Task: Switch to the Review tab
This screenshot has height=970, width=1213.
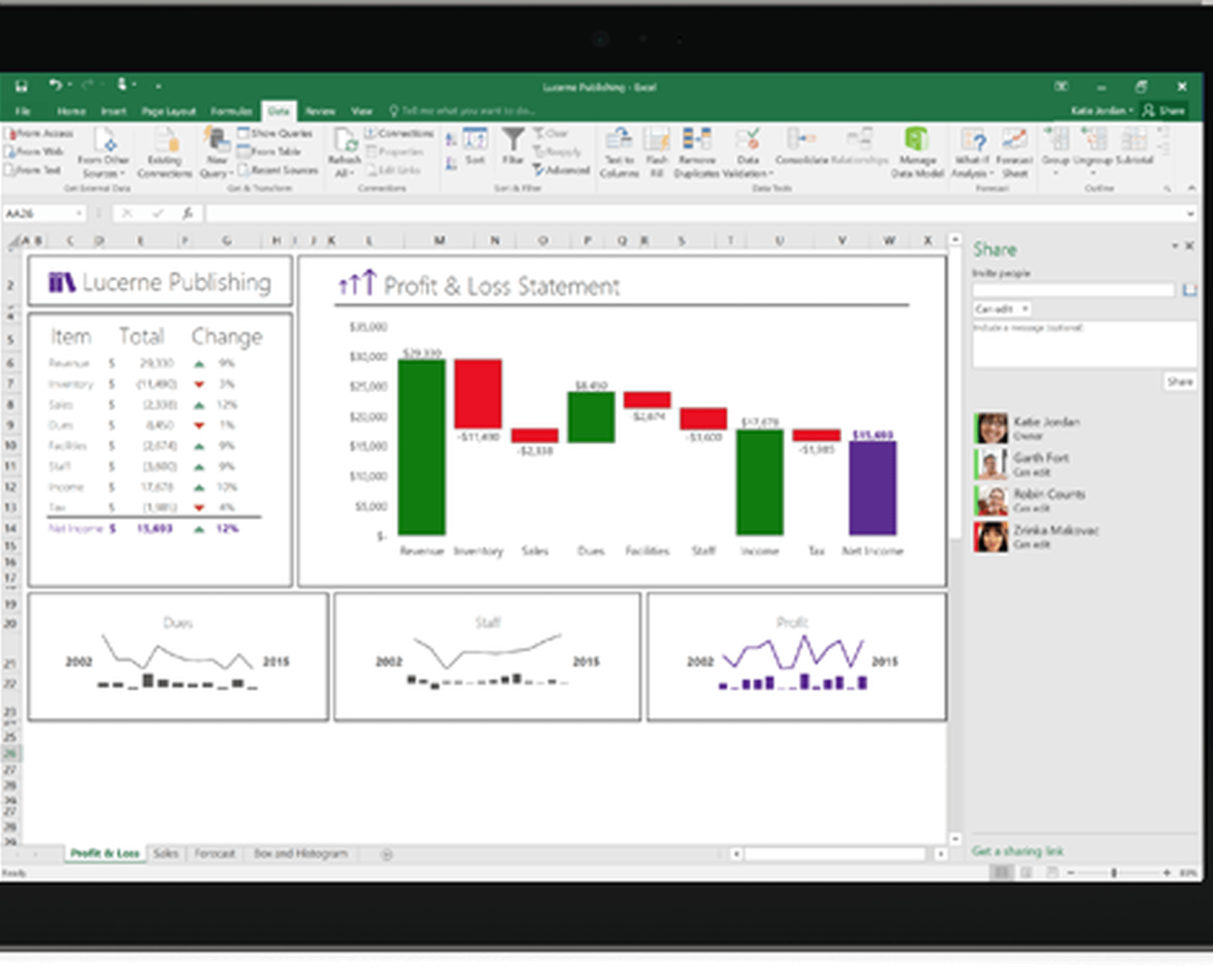Action: [320, 111]
